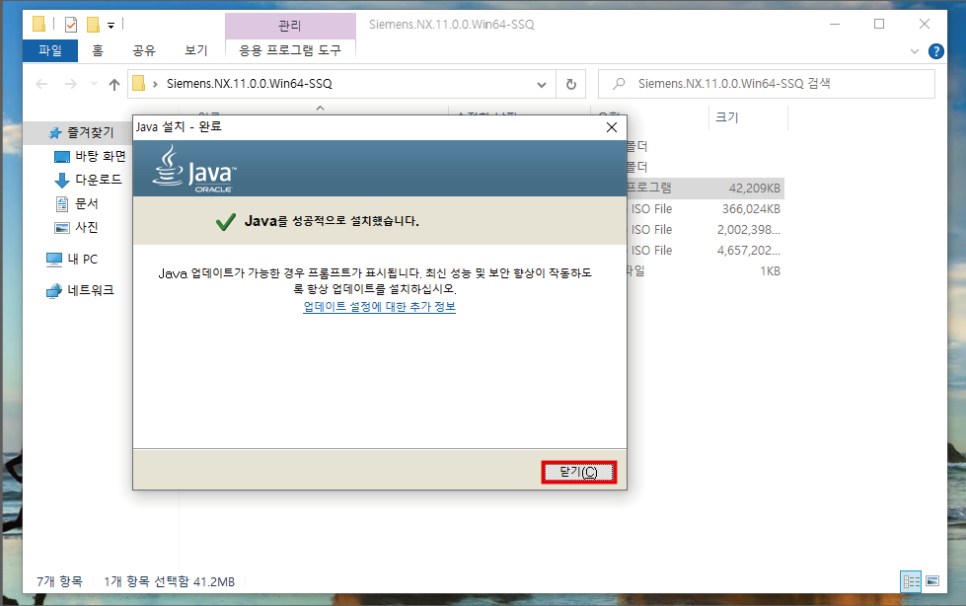Select the ISO File sized 2,002,398
Image resolution: width=966 pixels, height=606 pixels.
pyautogui.click(x=704, y=230)
